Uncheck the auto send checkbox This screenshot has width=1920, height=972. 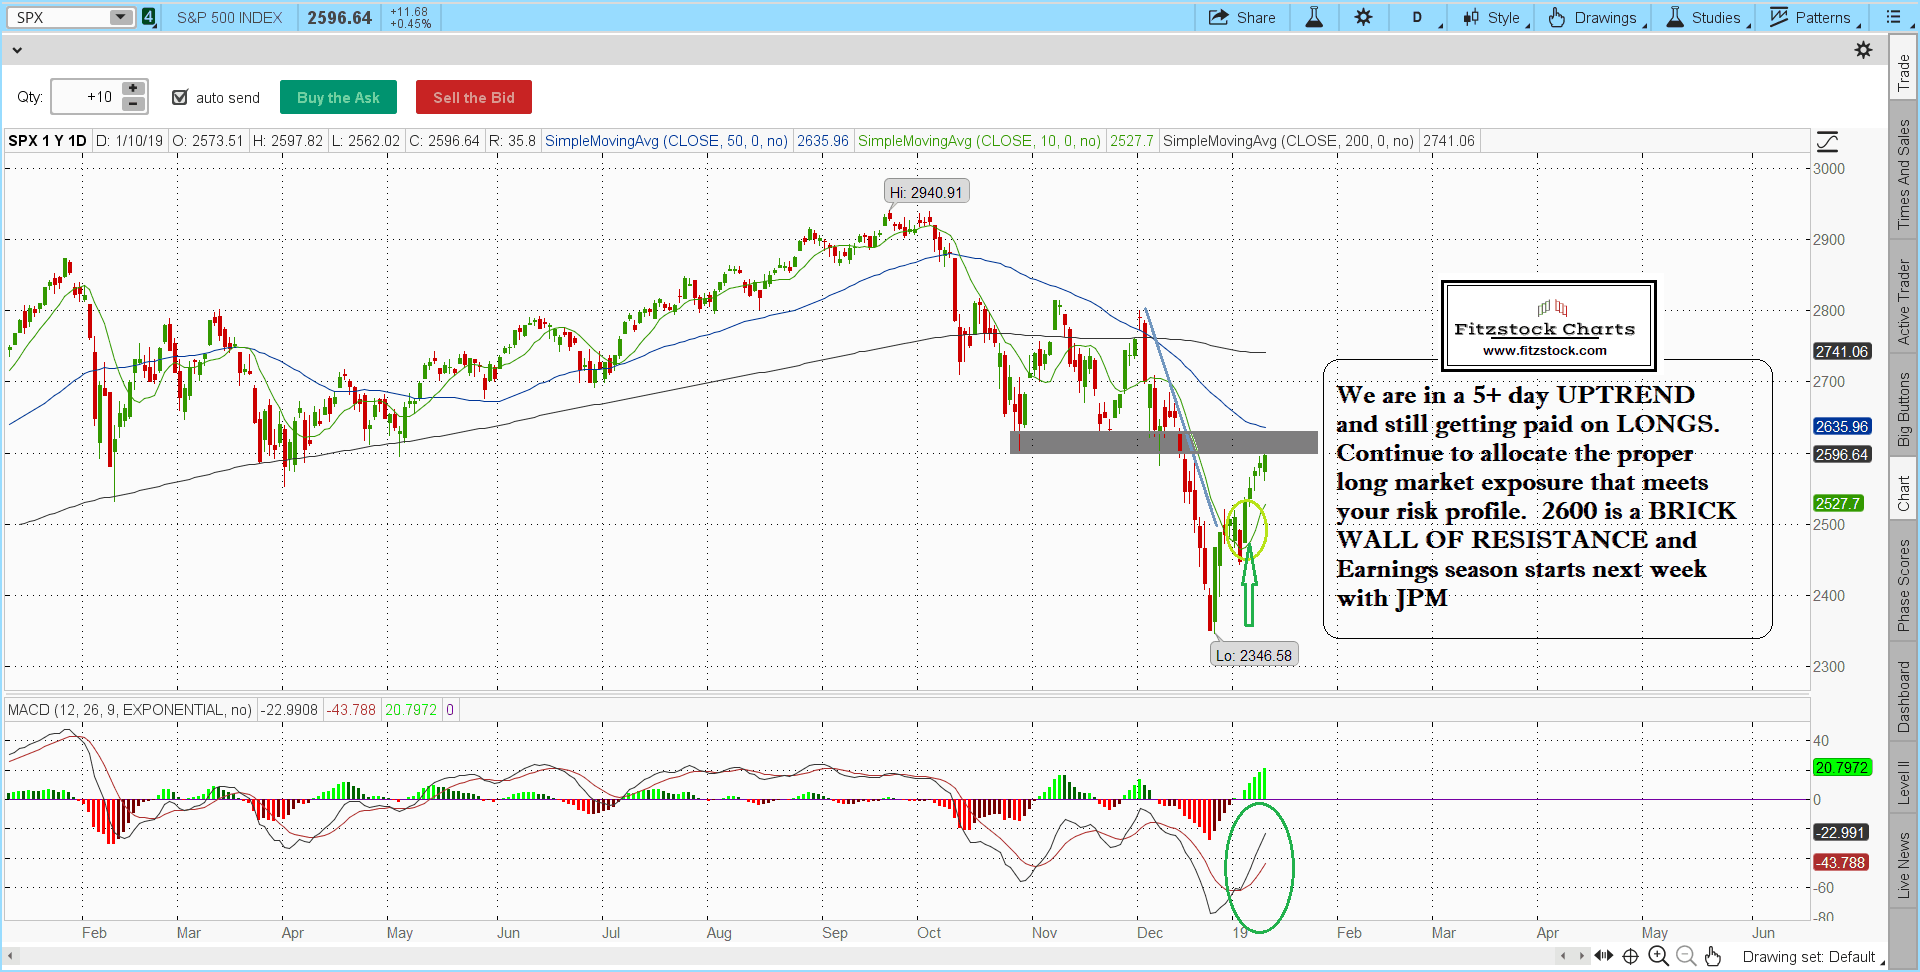(x=180, y=97)
